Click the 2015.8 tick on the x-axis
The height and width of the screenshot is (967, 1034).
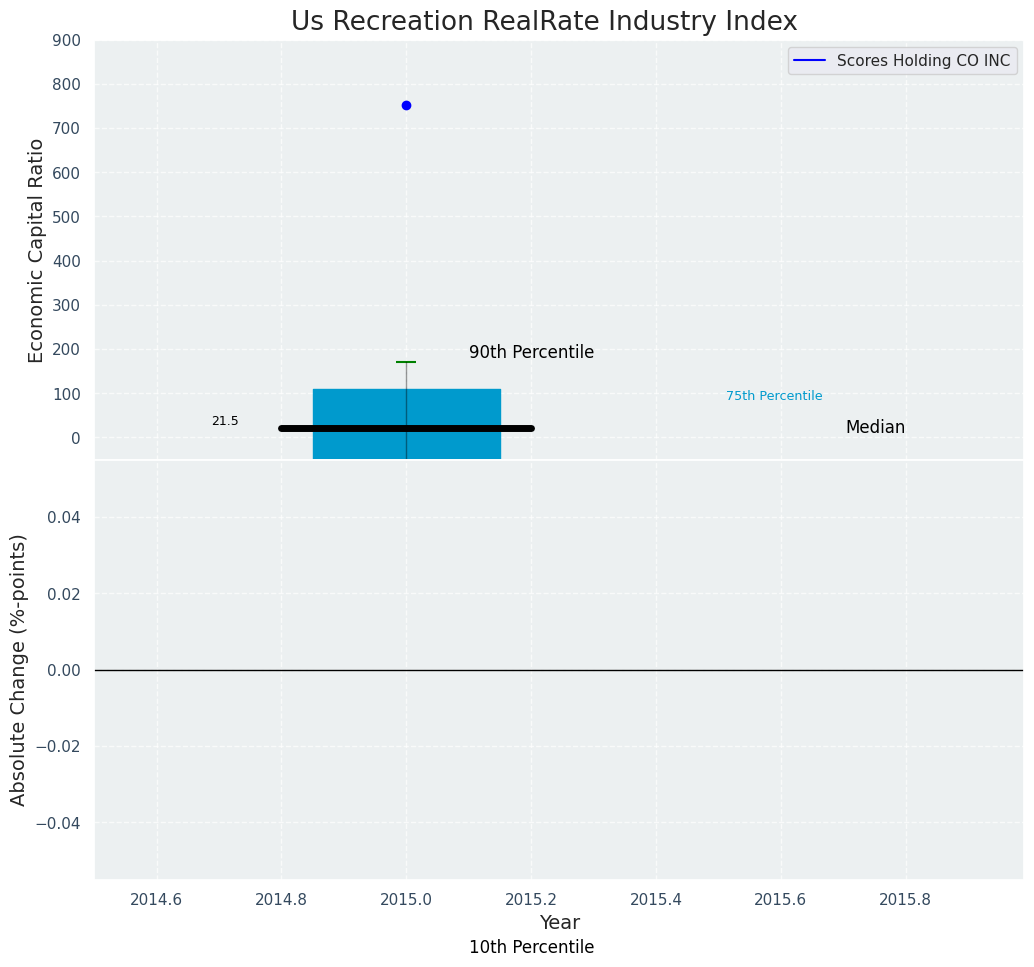pos(905,899)
